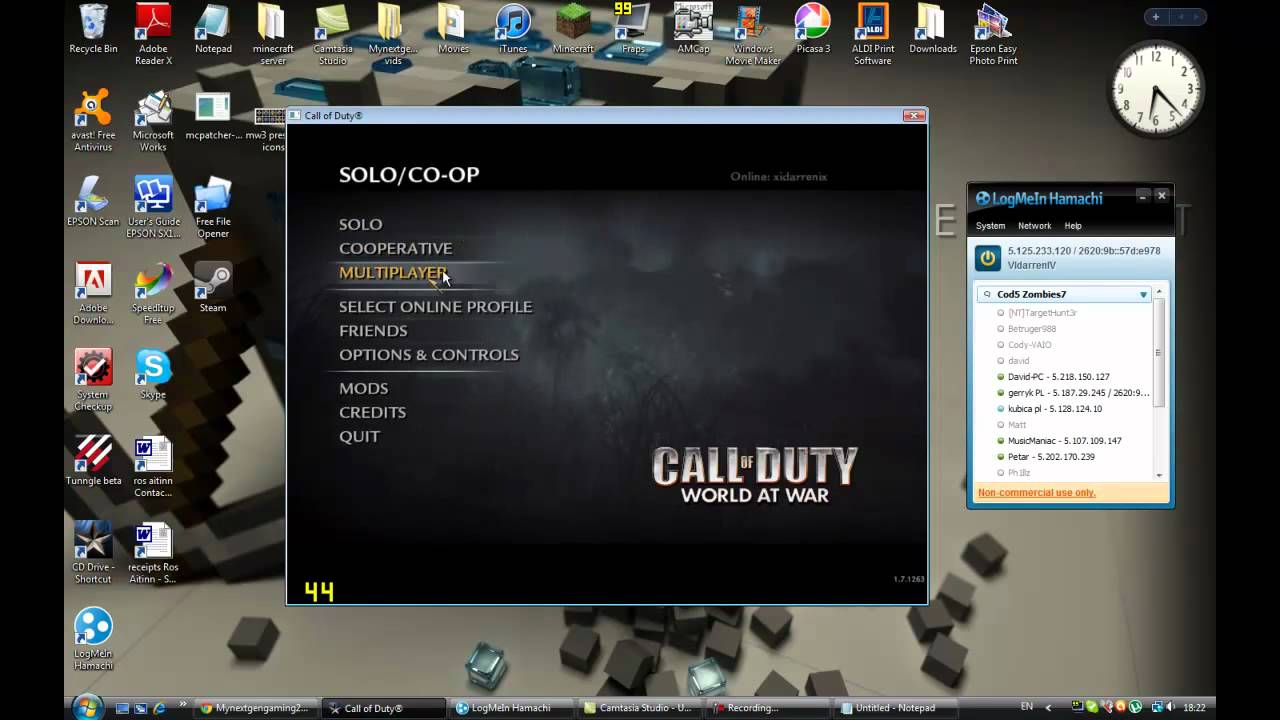Select peer kubica pl in list
The width and height of the screenshot is (1280, 720).
click(1054, 409)
